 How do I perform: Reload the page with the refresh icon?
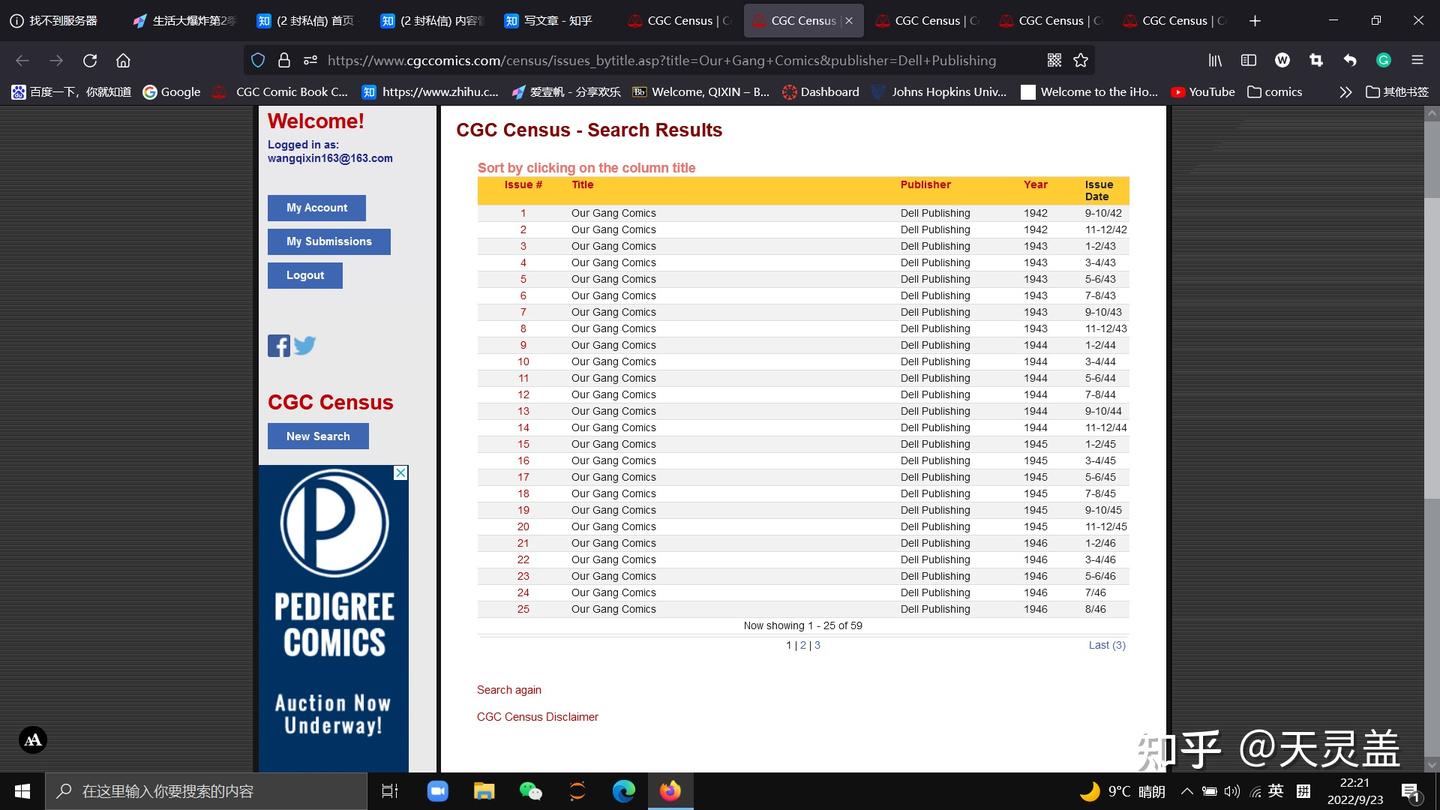[x=90, y=60]
